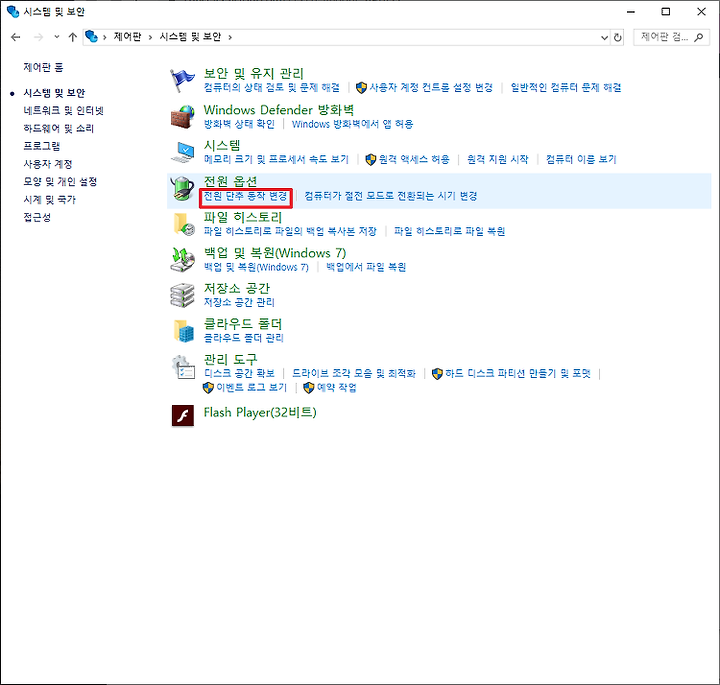This screenshot has width=720, height=685.
Task: Open 원격 지원 시작 link
Action: pyautogui.click(x=497, y=159)
